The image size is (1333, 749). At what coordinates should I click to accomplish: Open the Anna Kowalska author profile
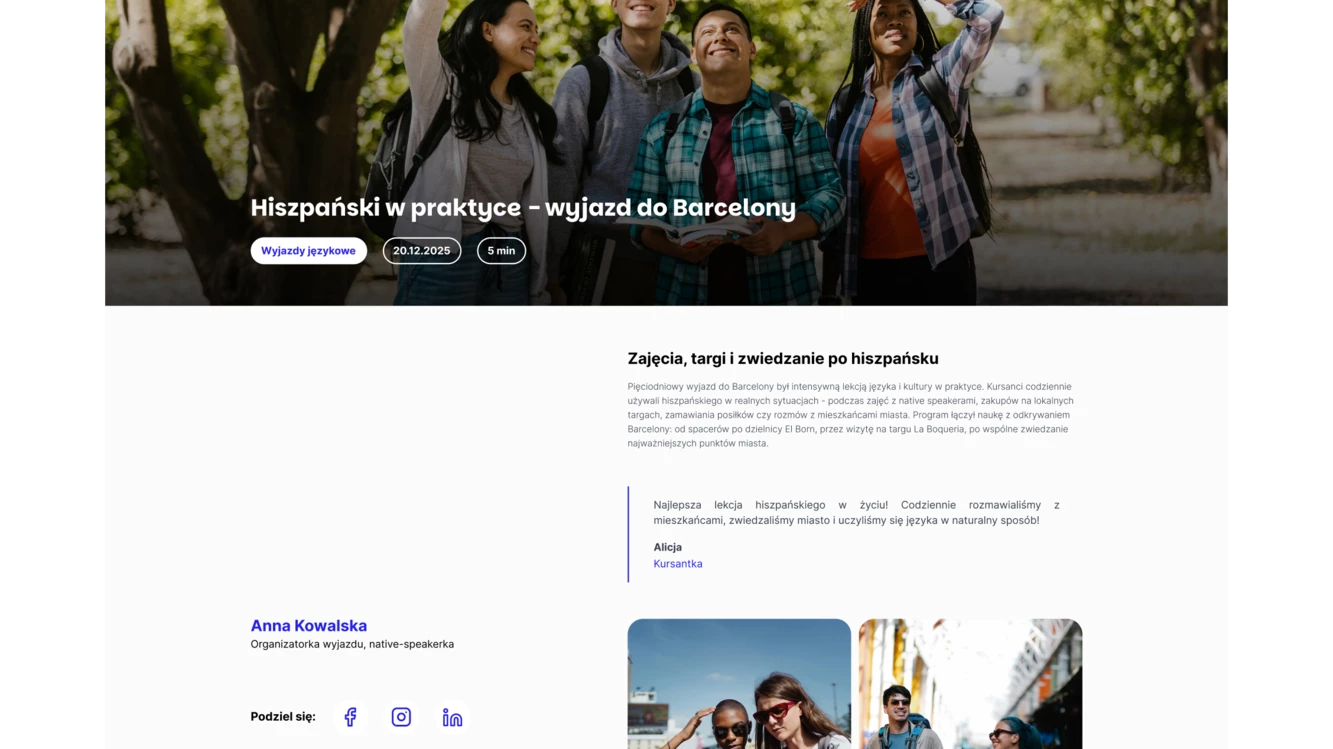(x=308, y=625)
